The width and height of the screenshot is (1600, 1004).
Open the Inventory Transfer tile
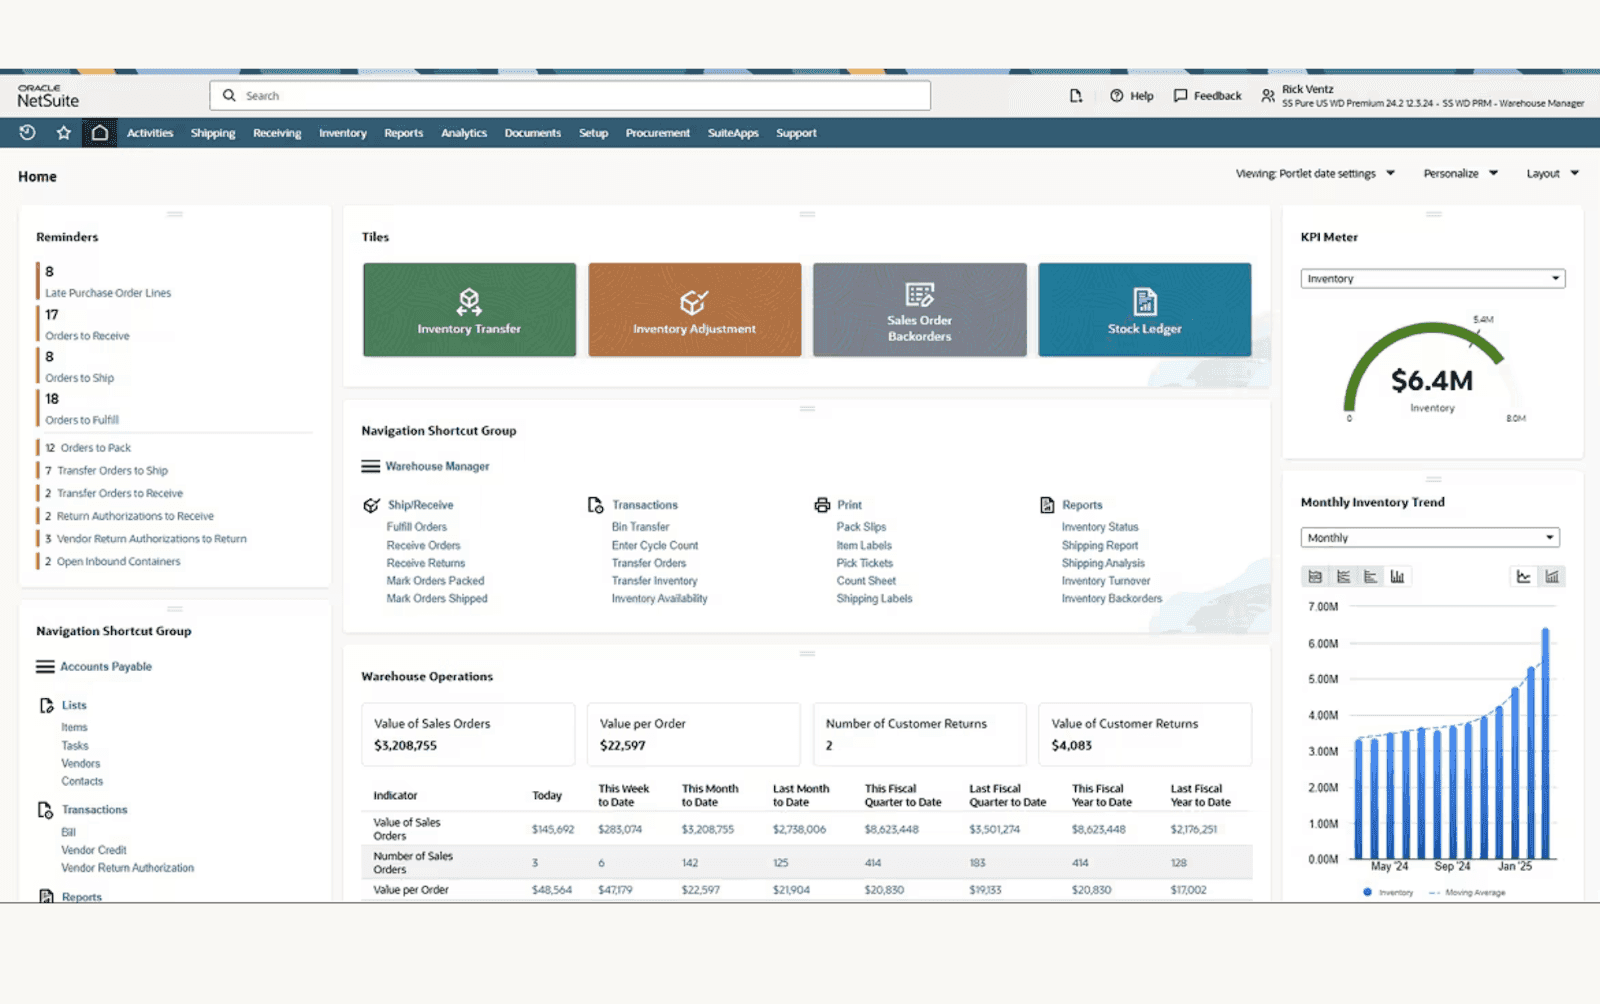pyautogui.click(x=469, y=310)
